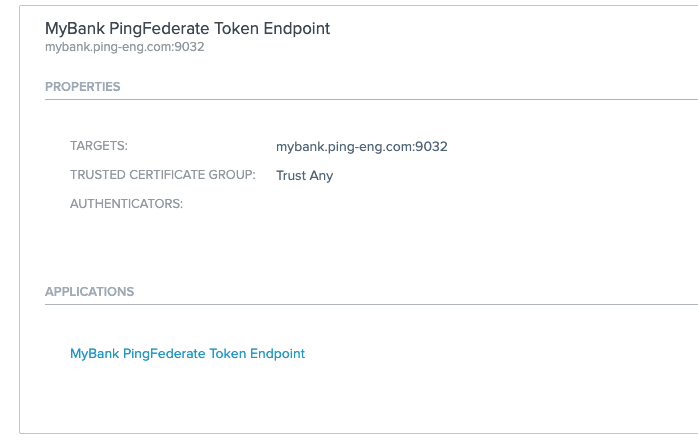Select the APPLICATIONS section header
Screen dimensions: 698x442
pos(89,292)
